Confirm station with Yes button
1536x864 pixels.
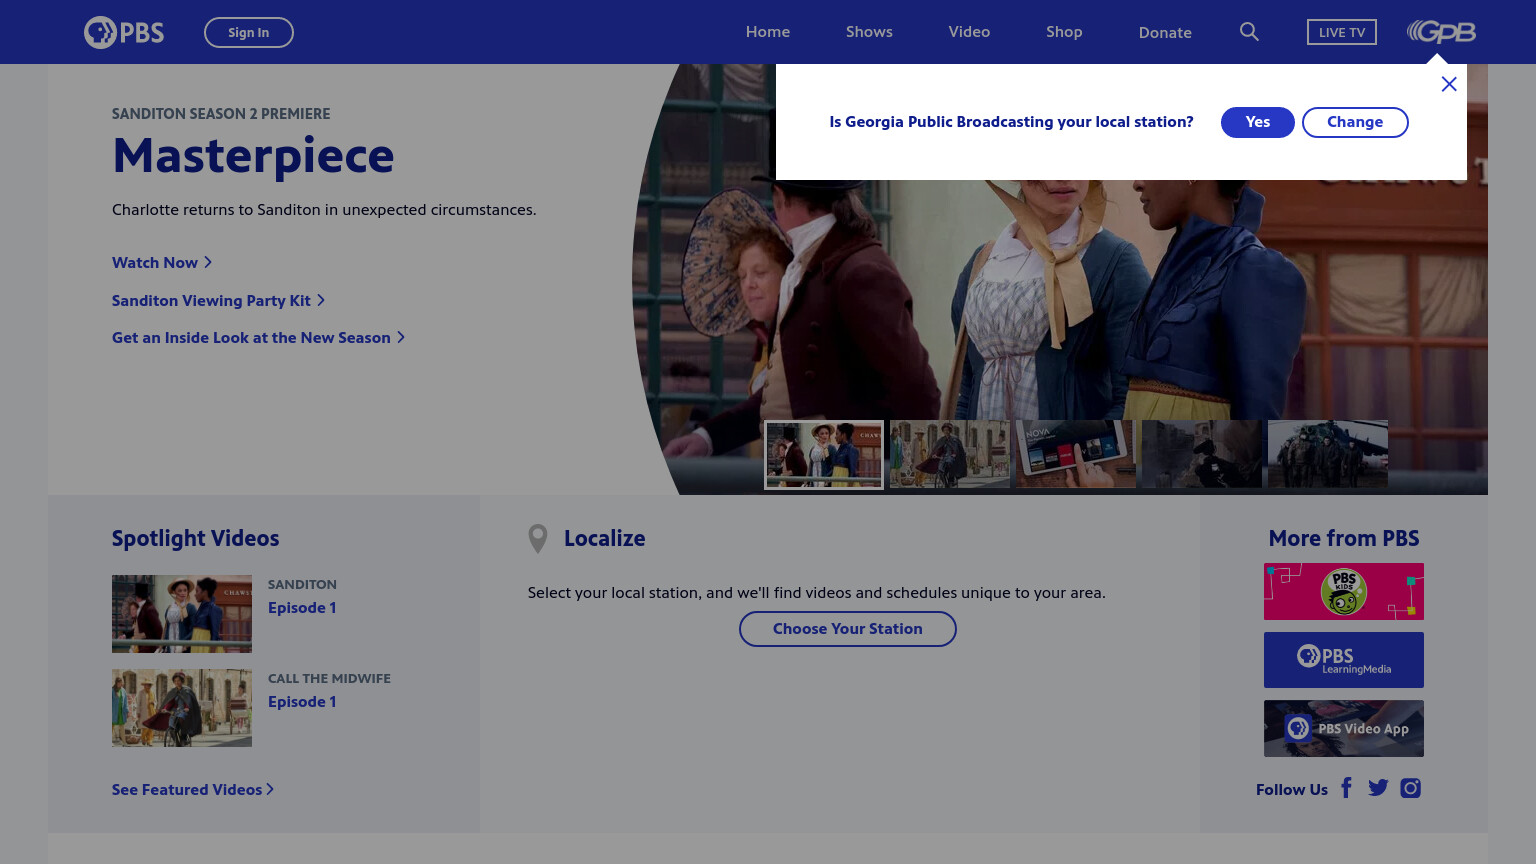tap(1258, 122)
